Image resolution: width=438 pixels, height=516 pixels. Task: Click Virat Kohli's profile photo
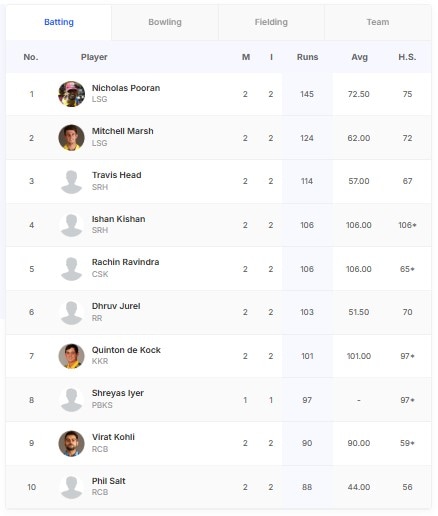71,443
